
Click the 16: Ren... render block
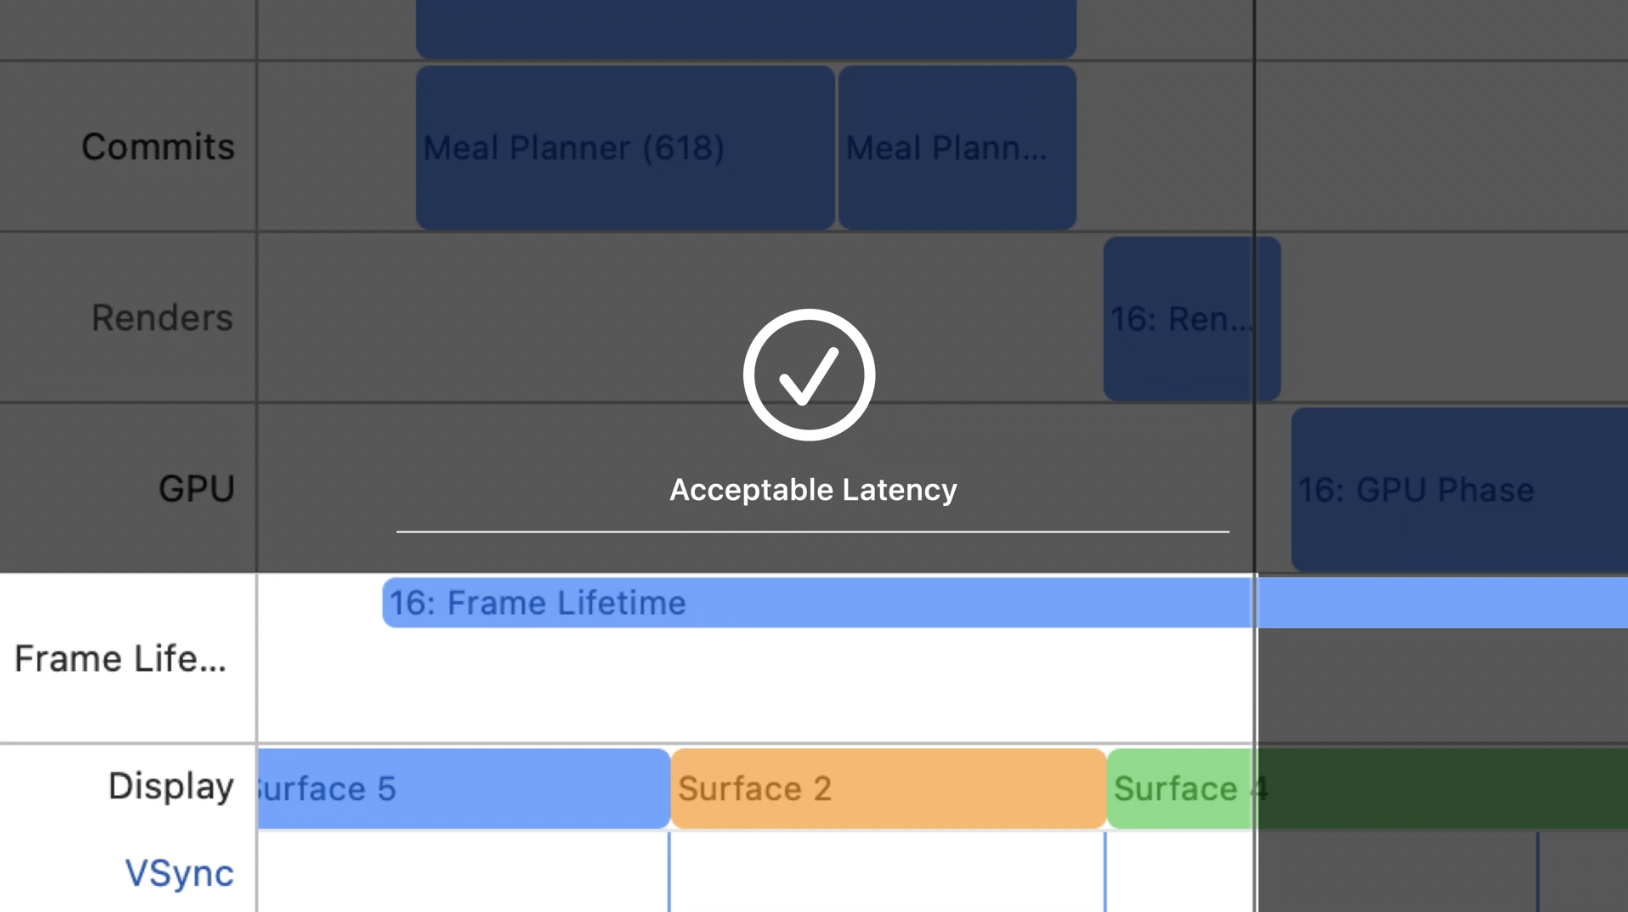coord(1192,319)
